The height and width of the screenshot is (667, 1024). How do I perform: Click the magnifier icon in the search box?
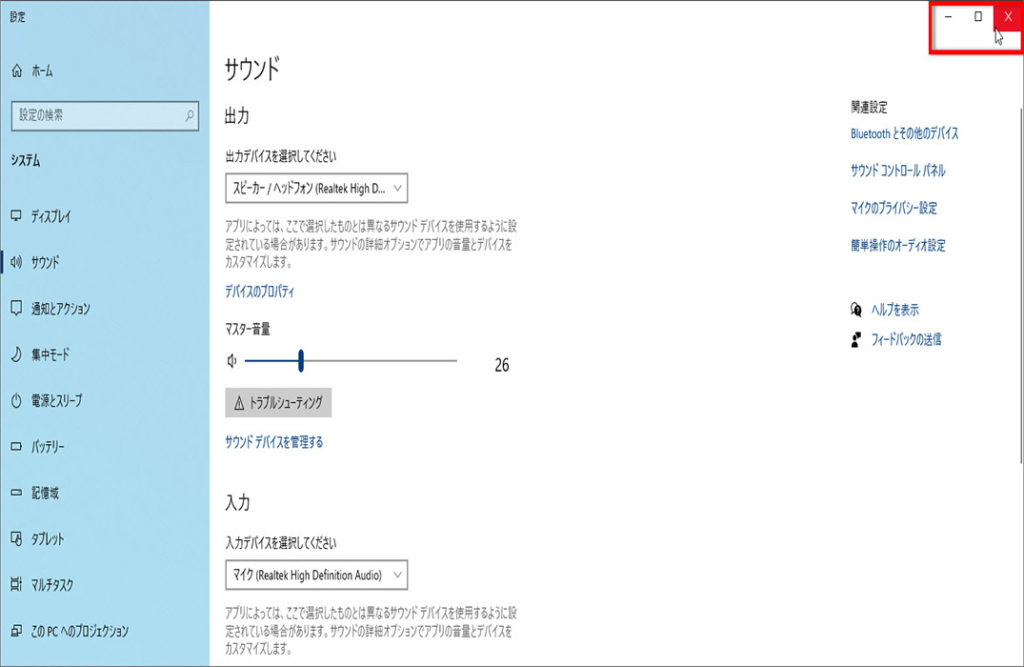point(189,116)
